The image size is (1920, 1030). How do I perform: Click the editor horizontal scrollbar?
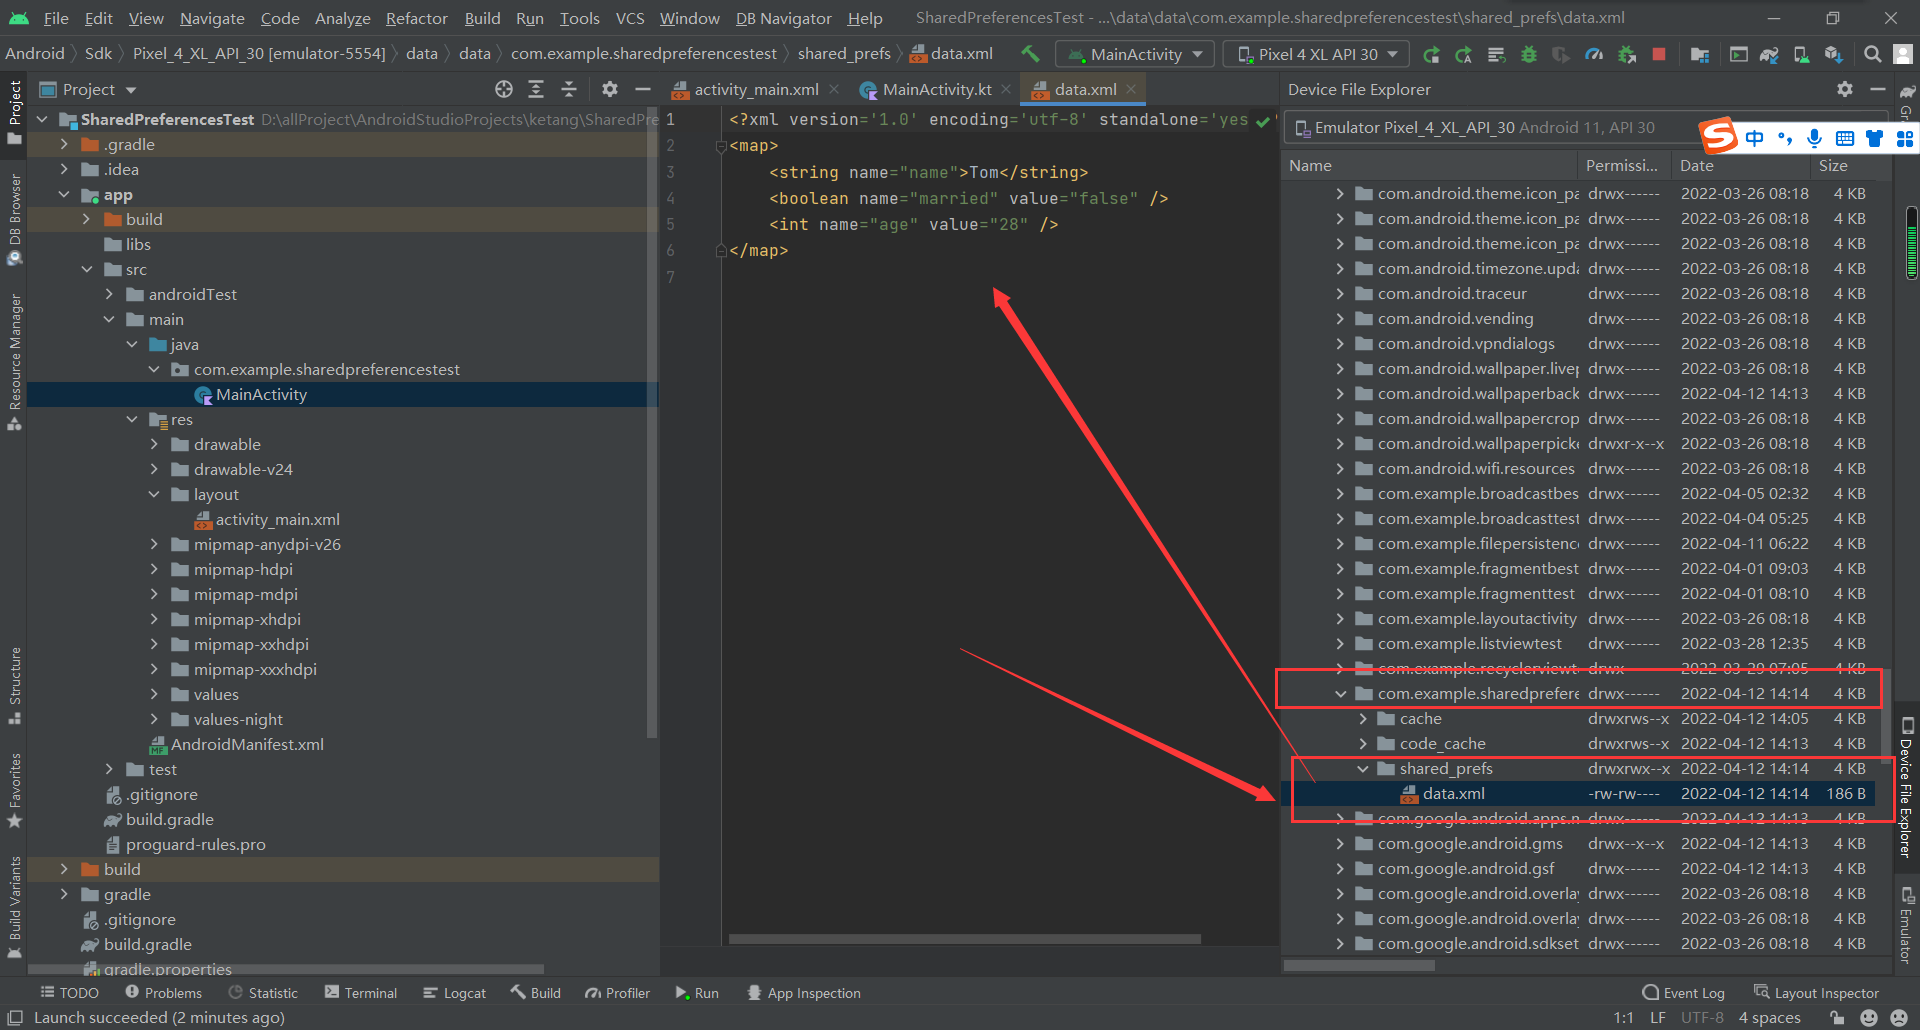[x=964, y=939]
